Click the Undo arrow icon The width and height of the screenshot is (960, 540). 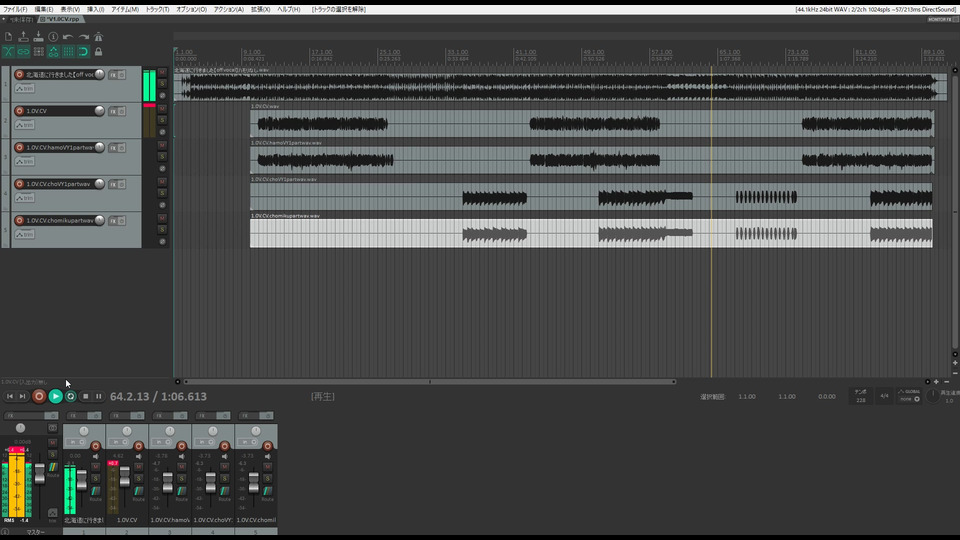[68, 37]
